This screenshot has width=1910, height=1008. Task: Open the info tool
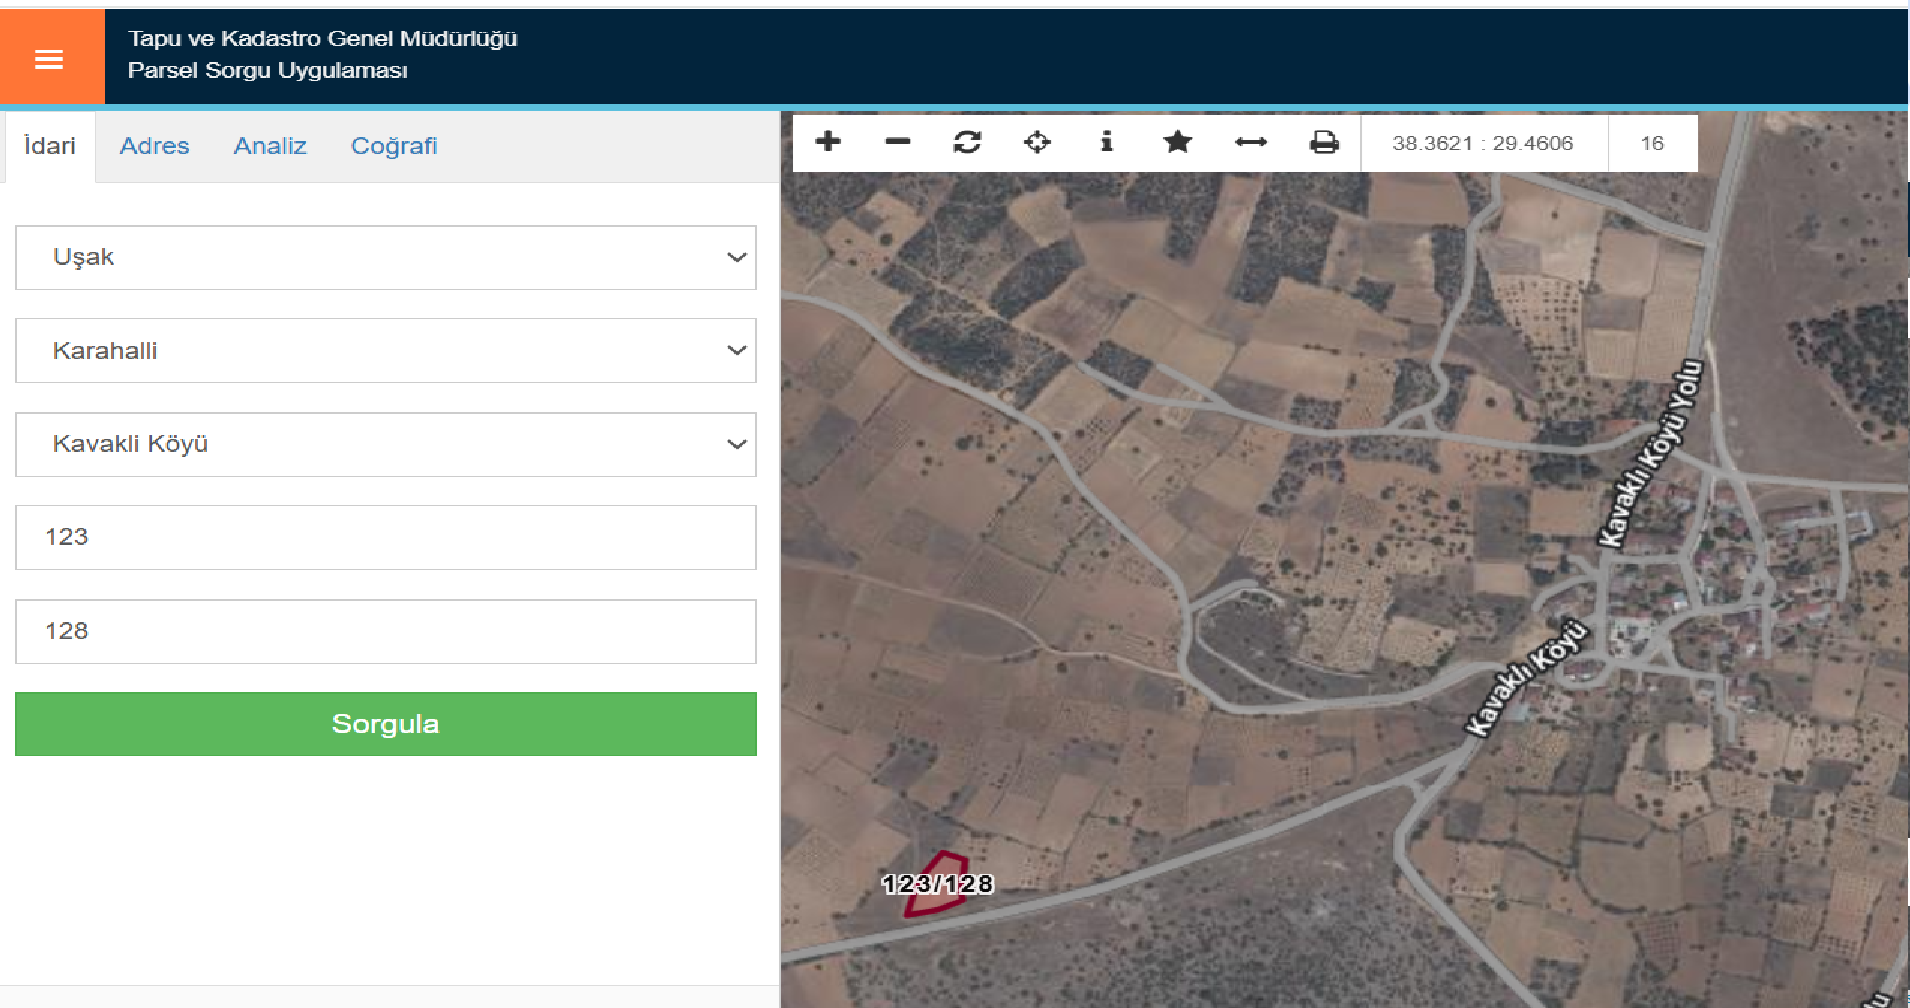click(x=1107, y=141)
